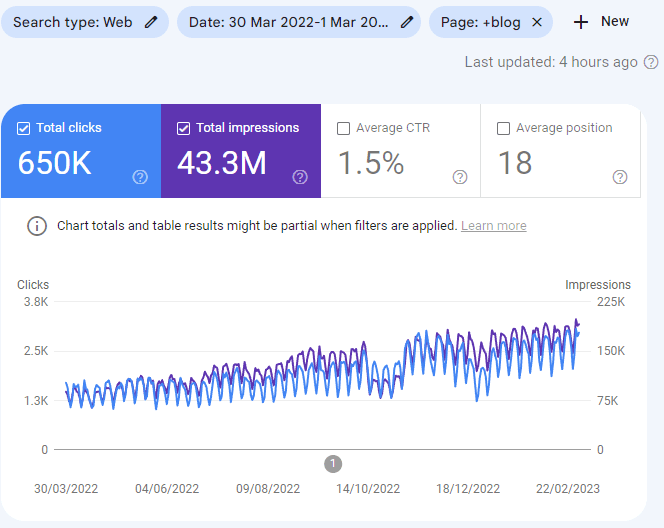
Task: Click the pencil icon on Search type chip
Action: [x=151, y=22]
